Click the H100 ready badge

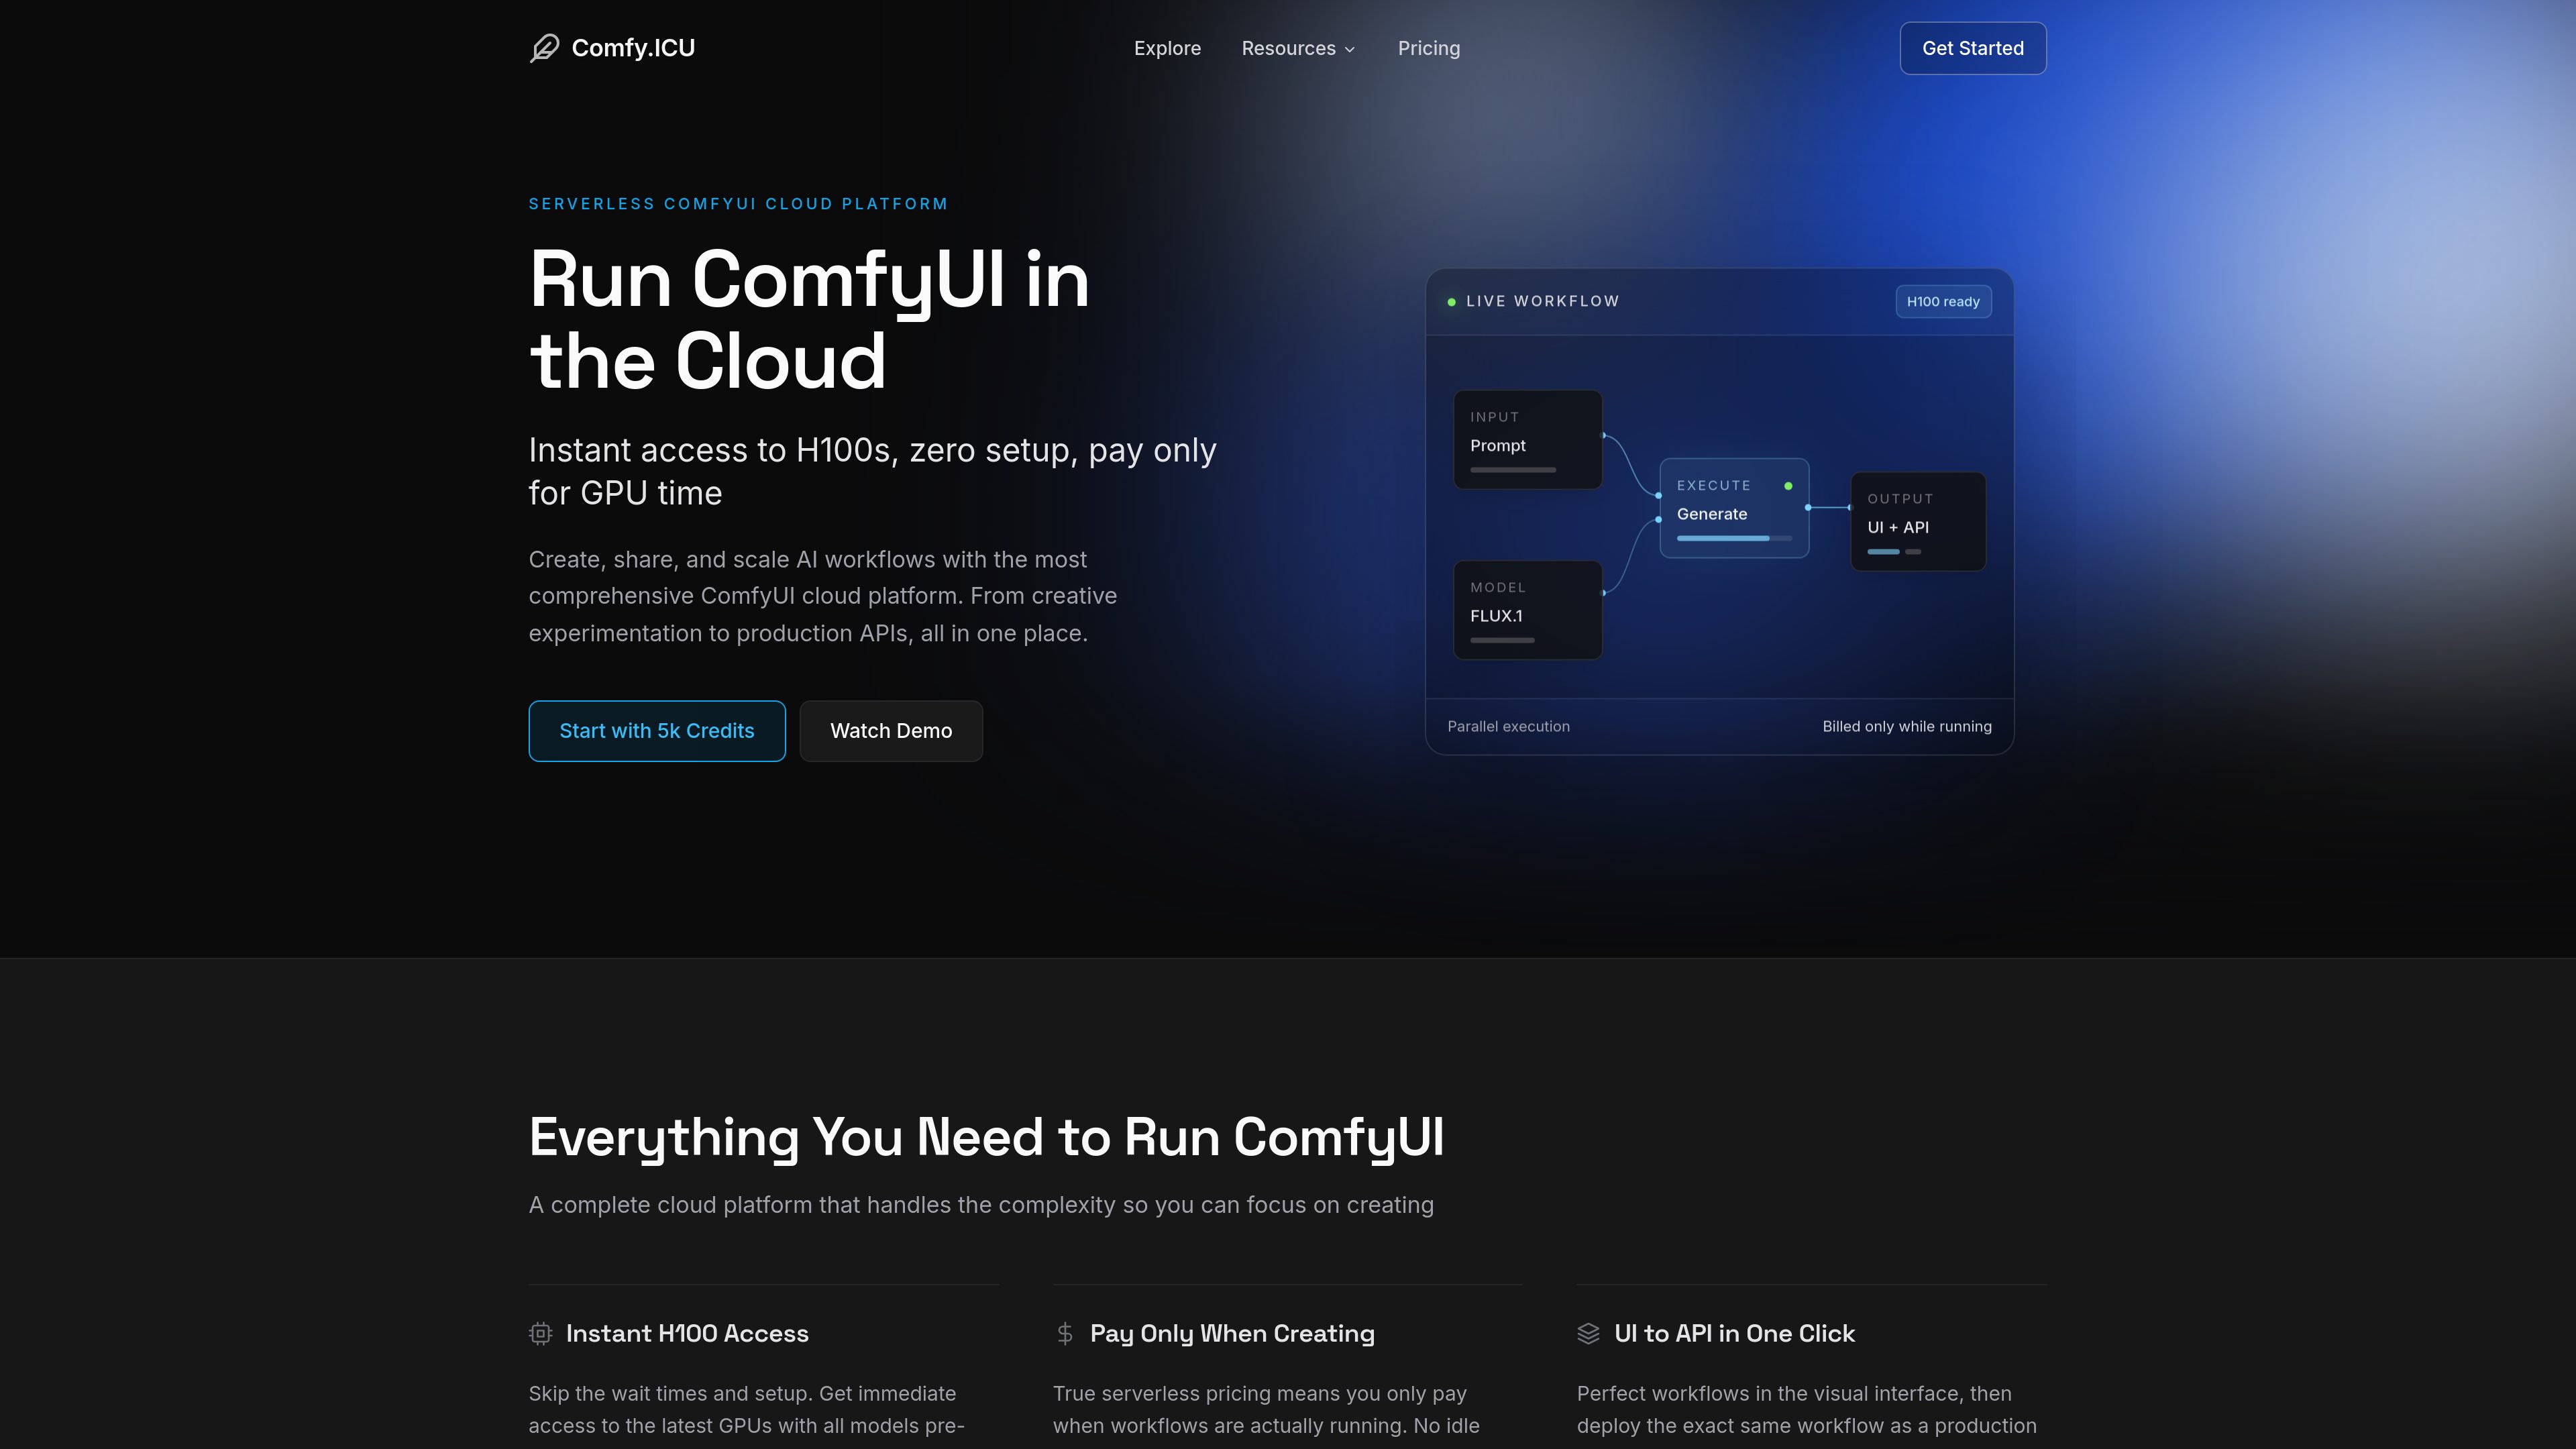(x=1943, y=302)
